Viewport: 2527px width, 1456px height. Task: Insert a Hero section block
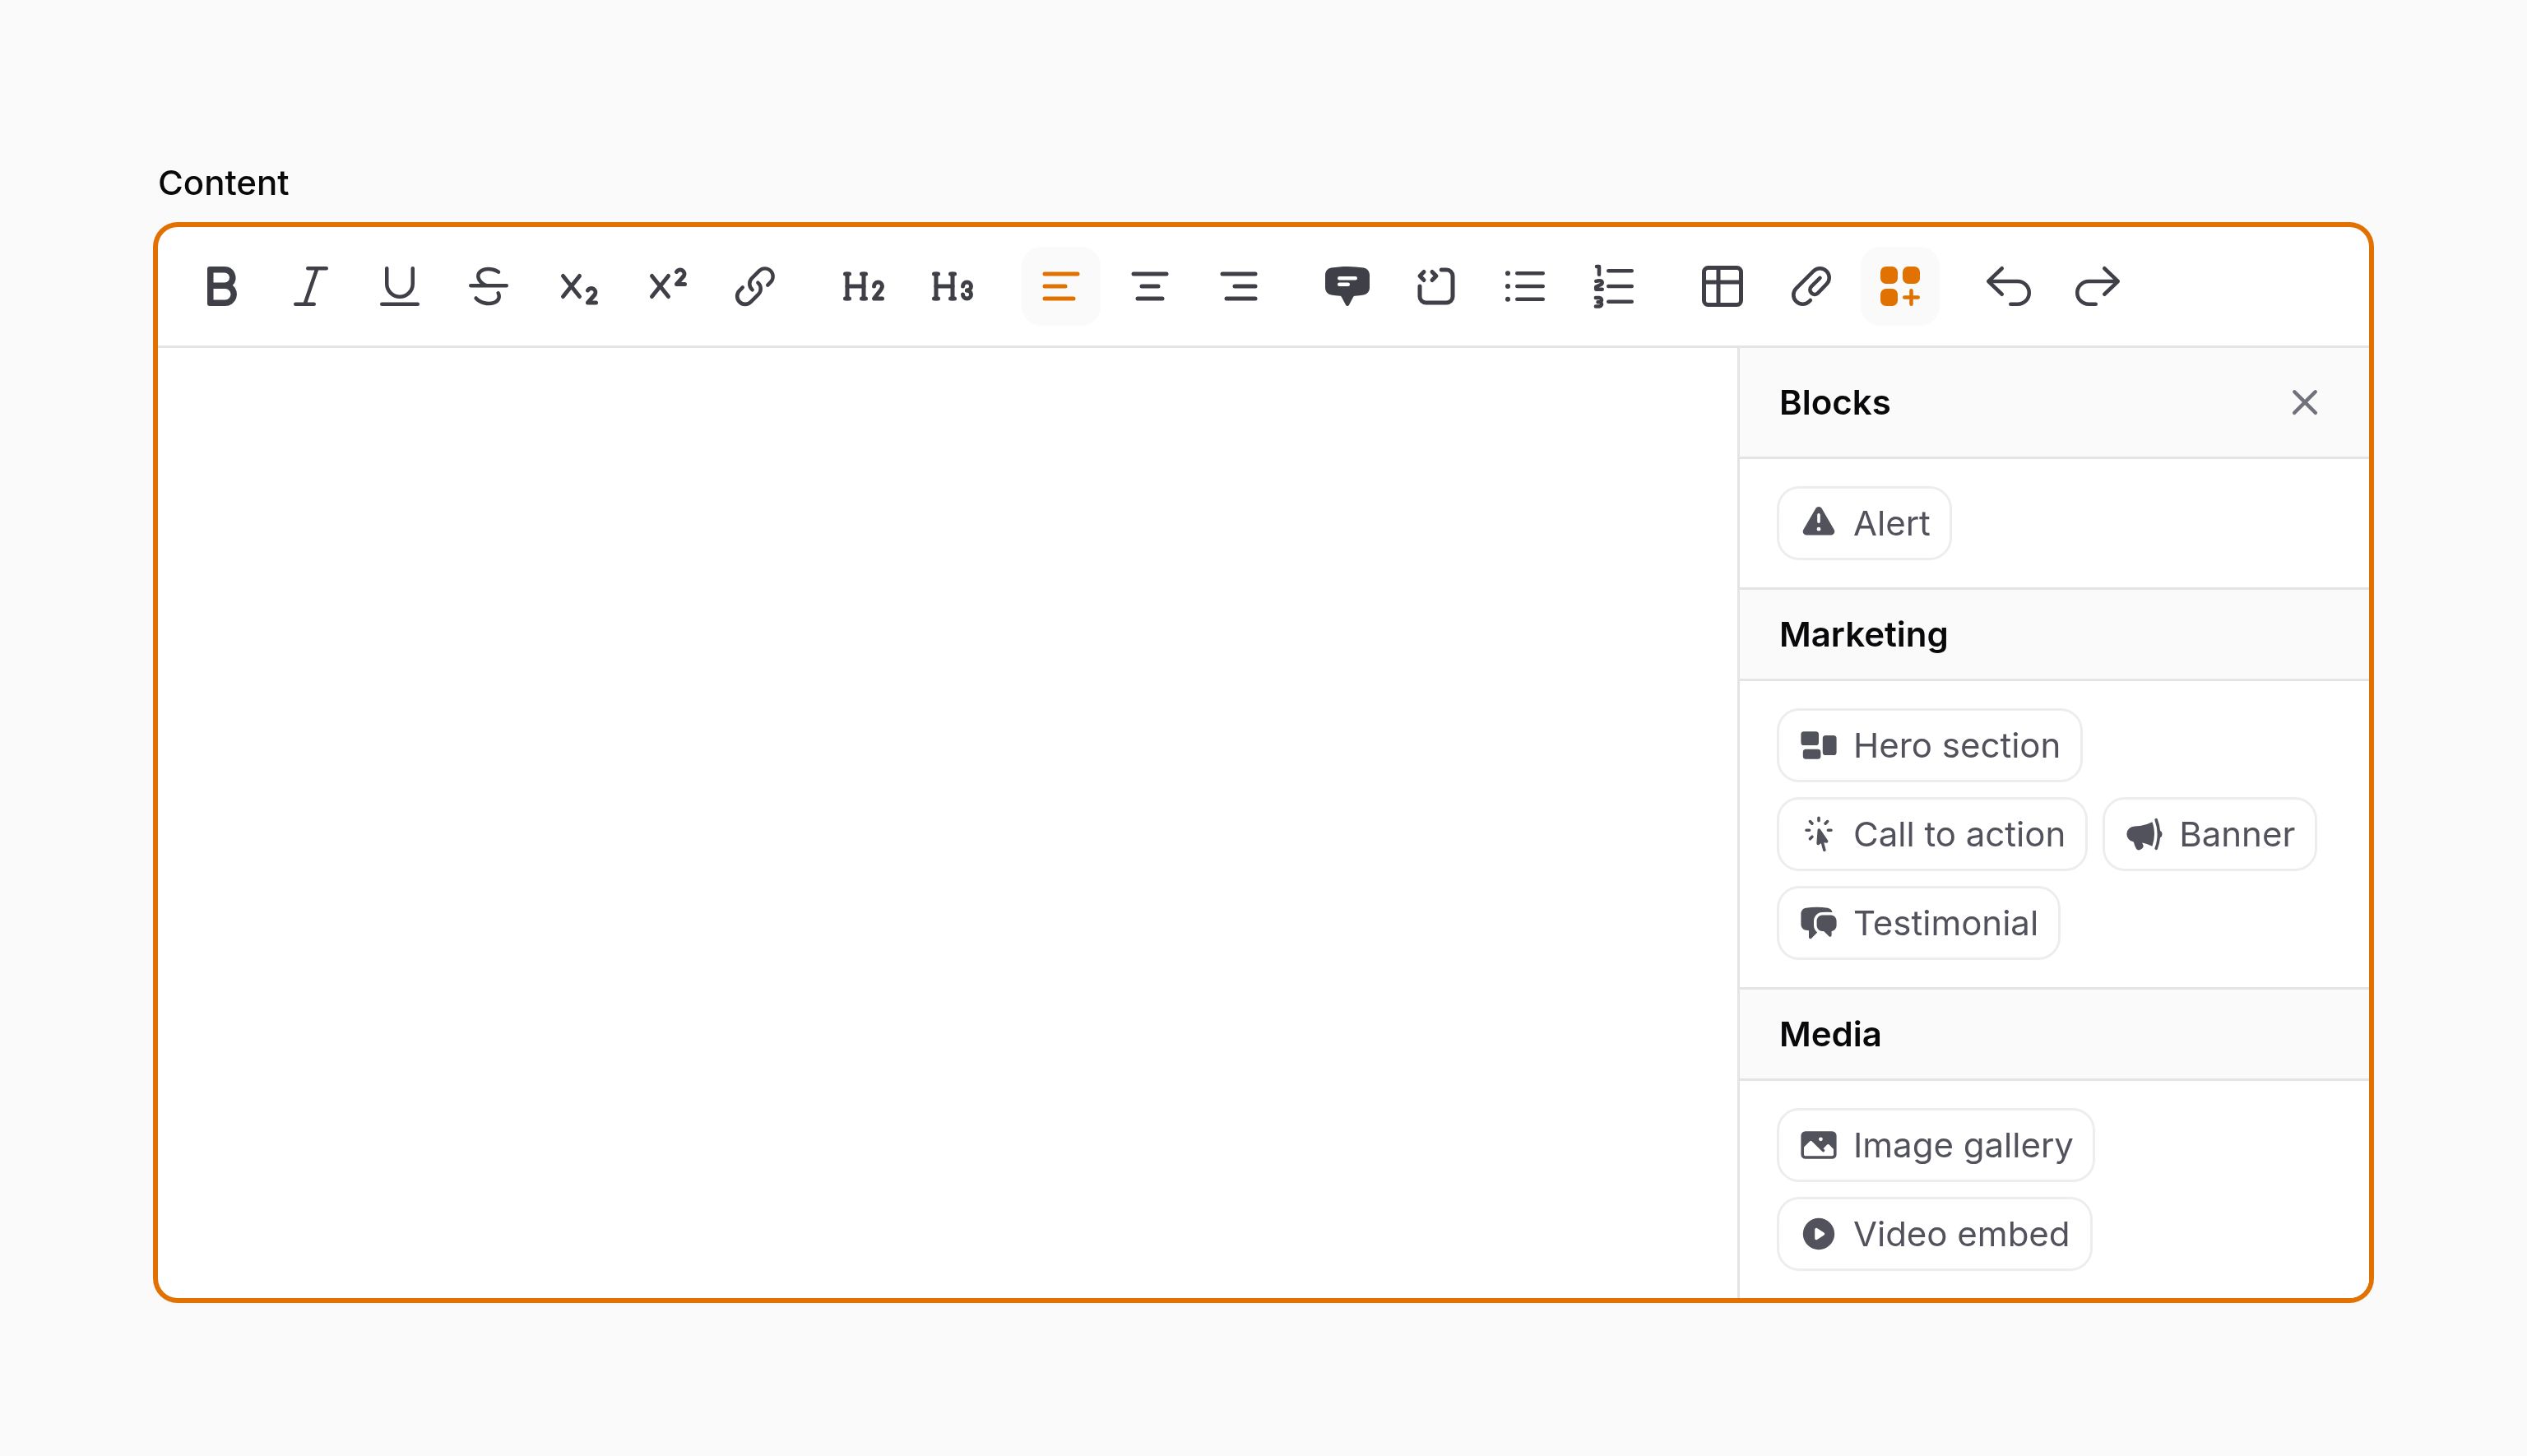coord(1929,745)
